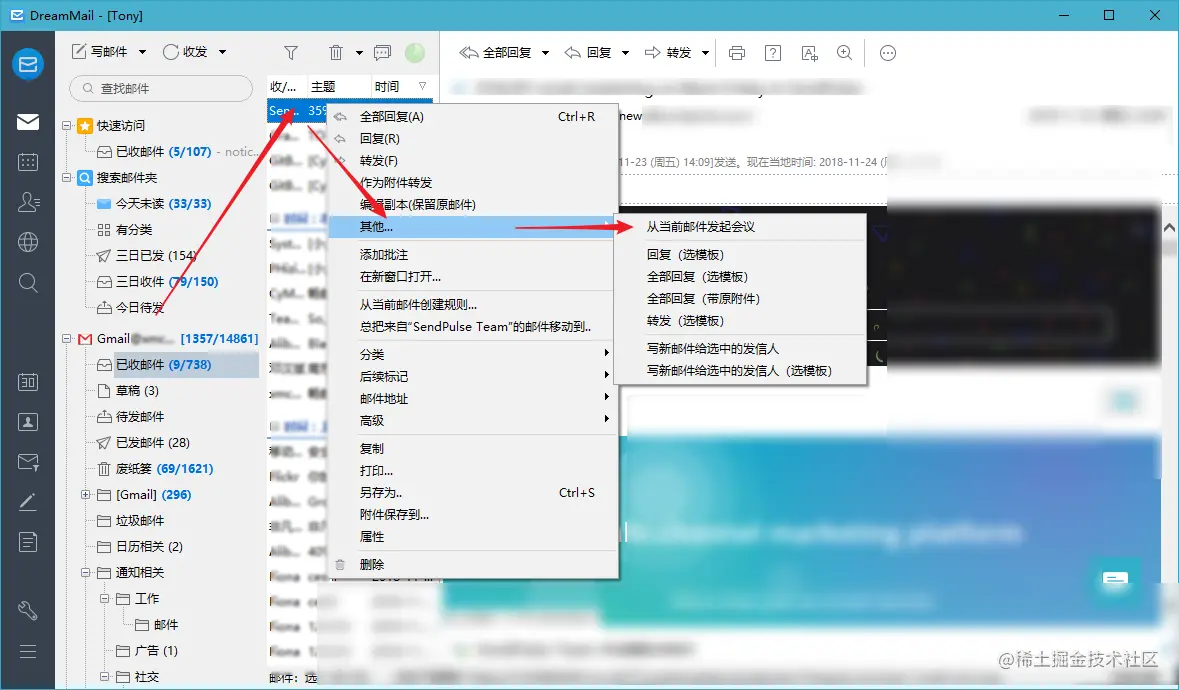Click the 收发 send/receive button
This screenshot has height=690, width=1179.
point(185,52)
